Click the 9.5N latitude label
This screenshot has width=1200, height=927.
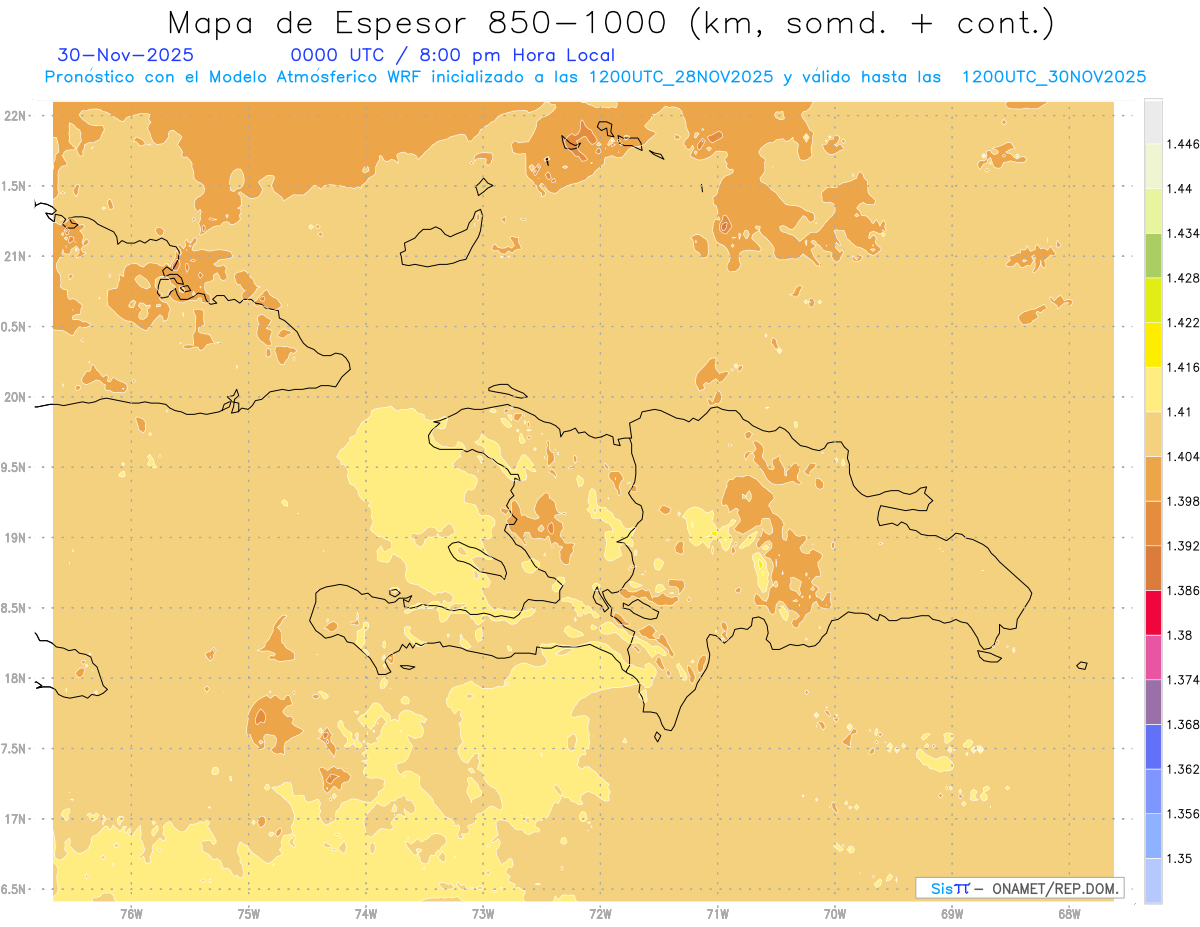point(13,467)
